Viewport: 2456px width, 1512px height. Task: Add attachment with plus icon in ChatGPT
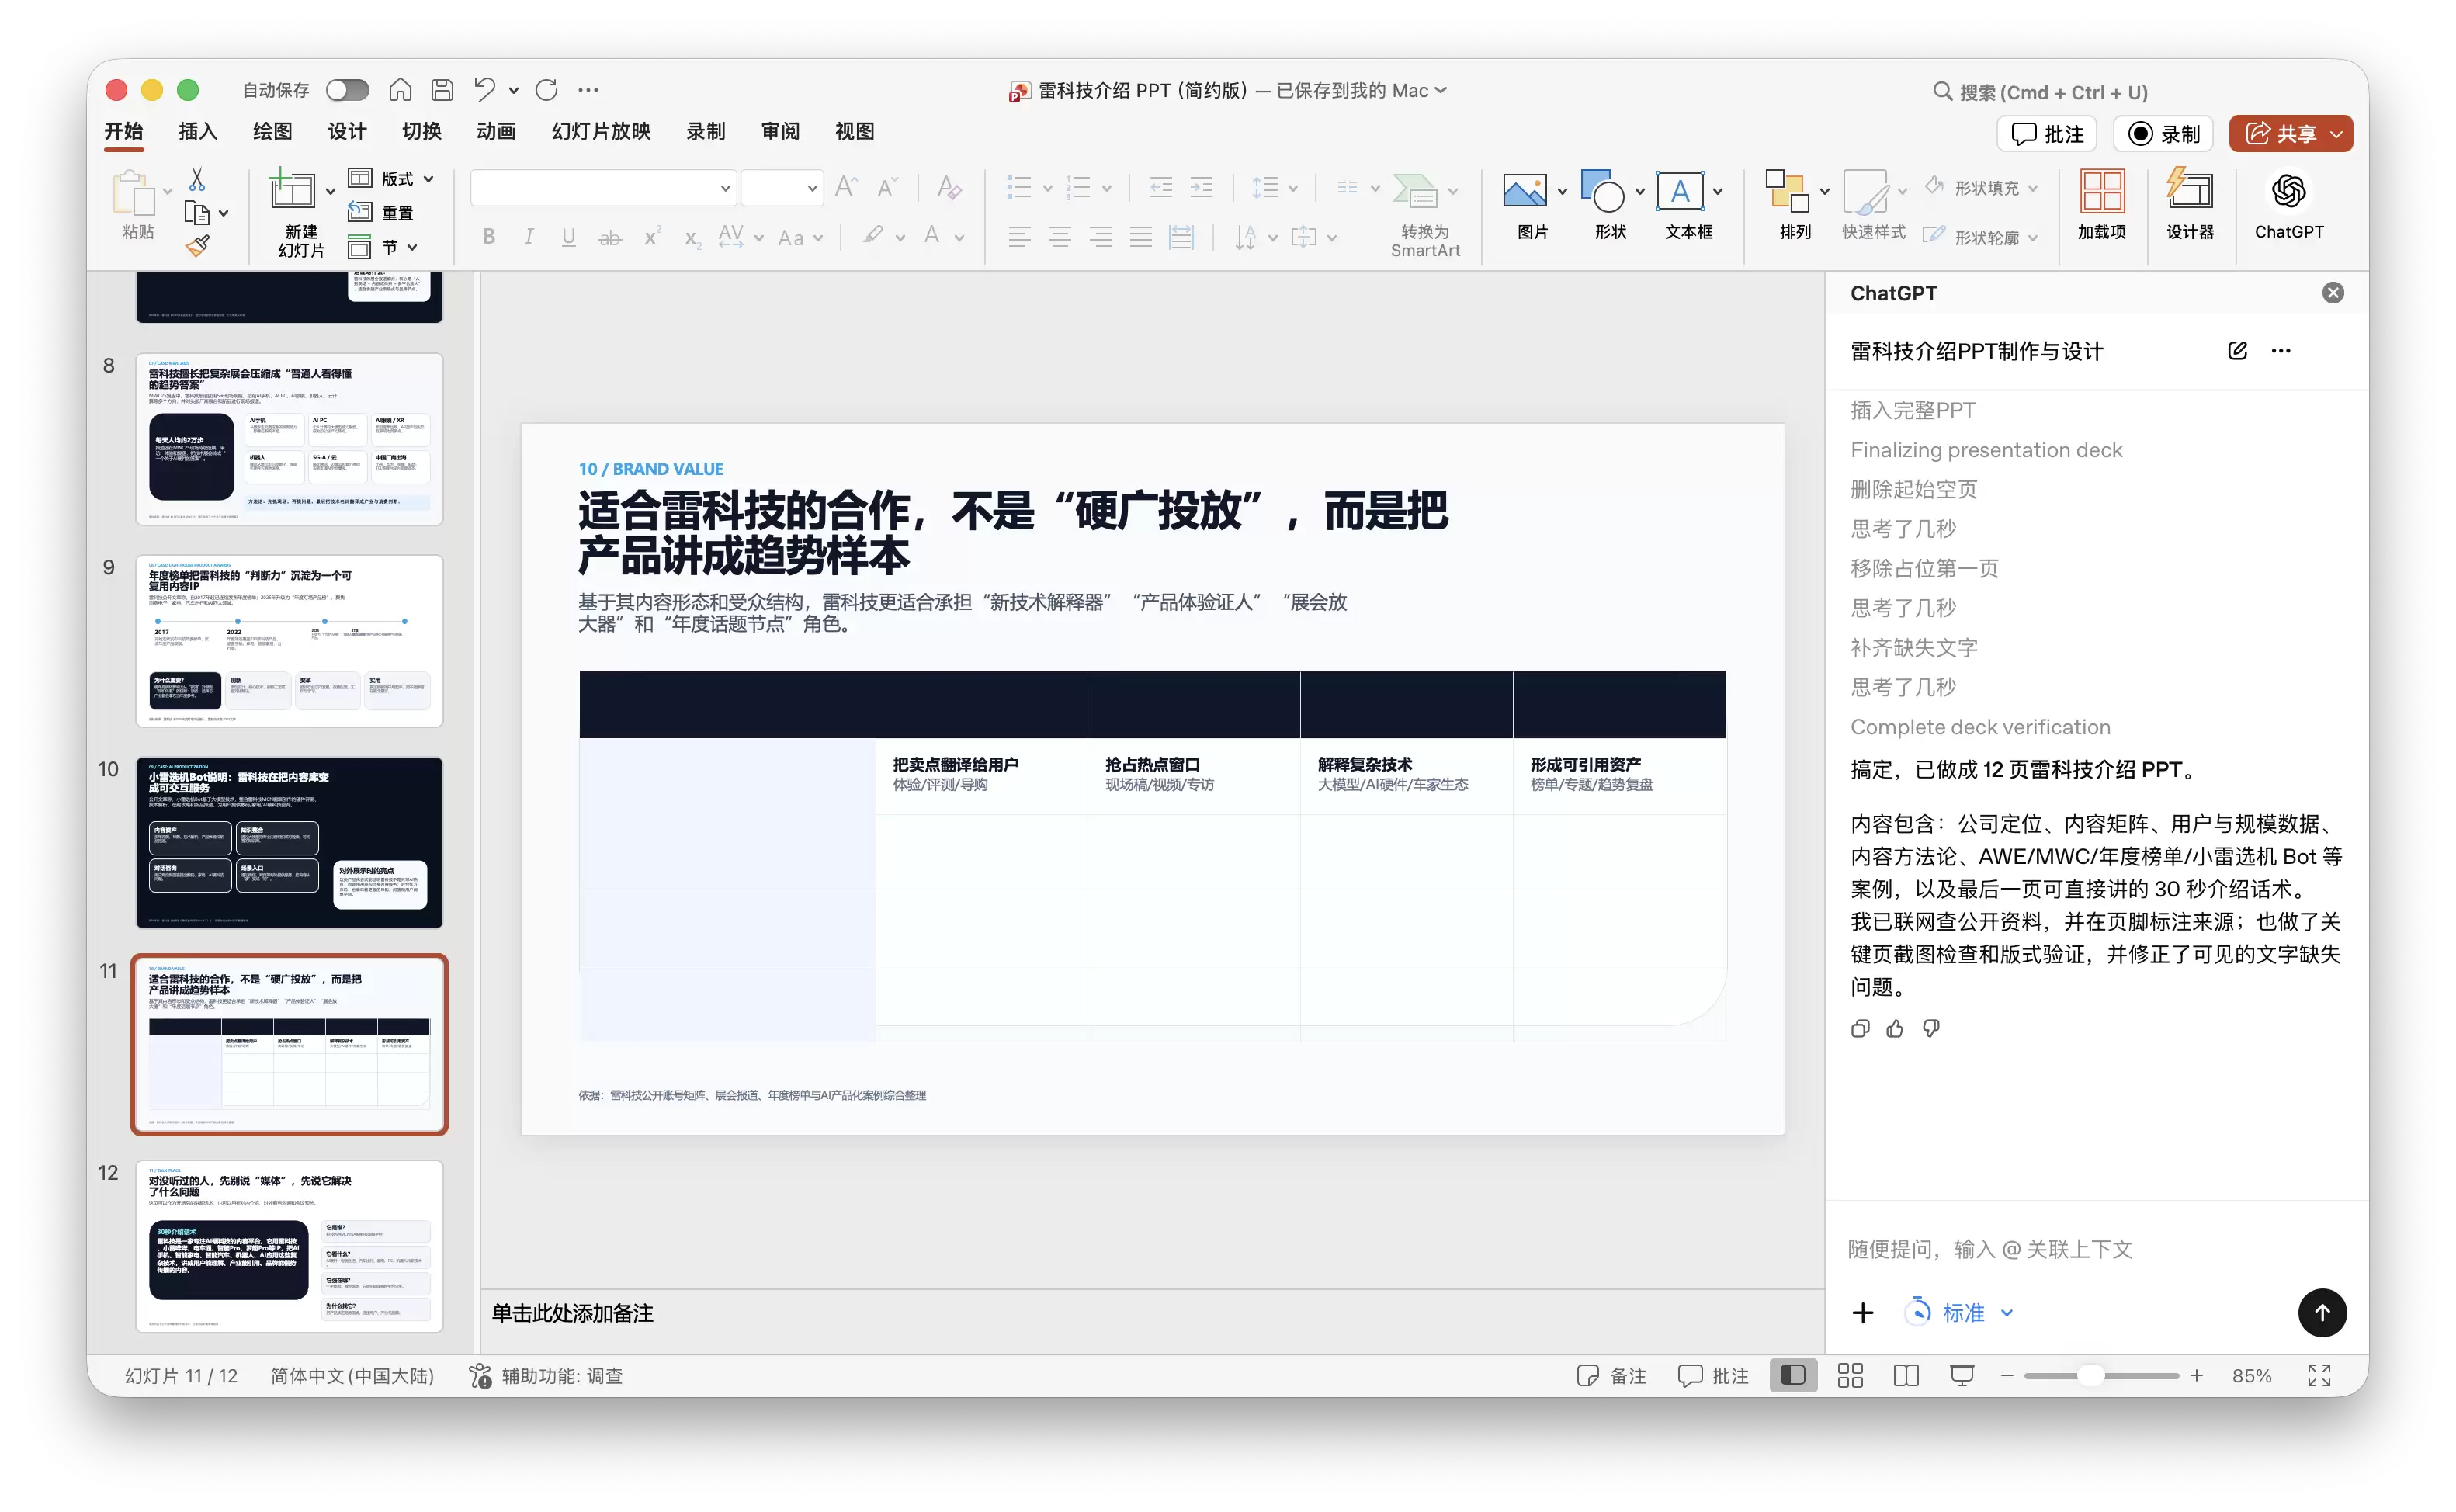pos(1862,1313)
